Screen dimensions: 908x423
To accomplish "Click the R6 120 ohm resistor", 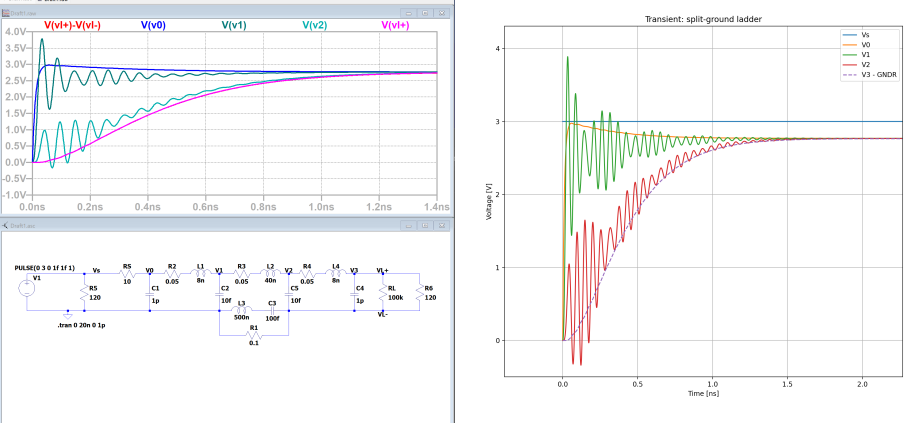I will [419, 290].
